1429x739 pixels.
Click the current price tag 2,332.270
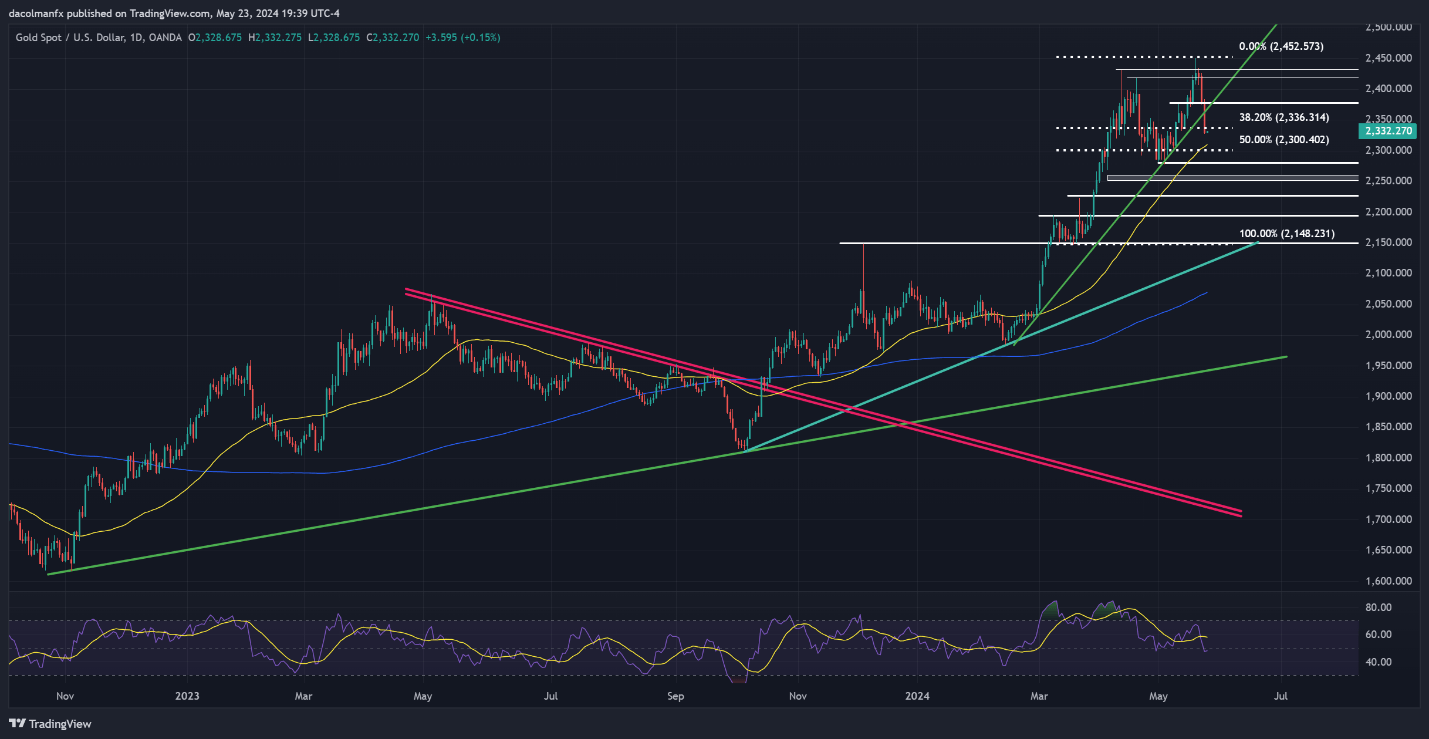pyautogui.click(x=1389, y=131)
